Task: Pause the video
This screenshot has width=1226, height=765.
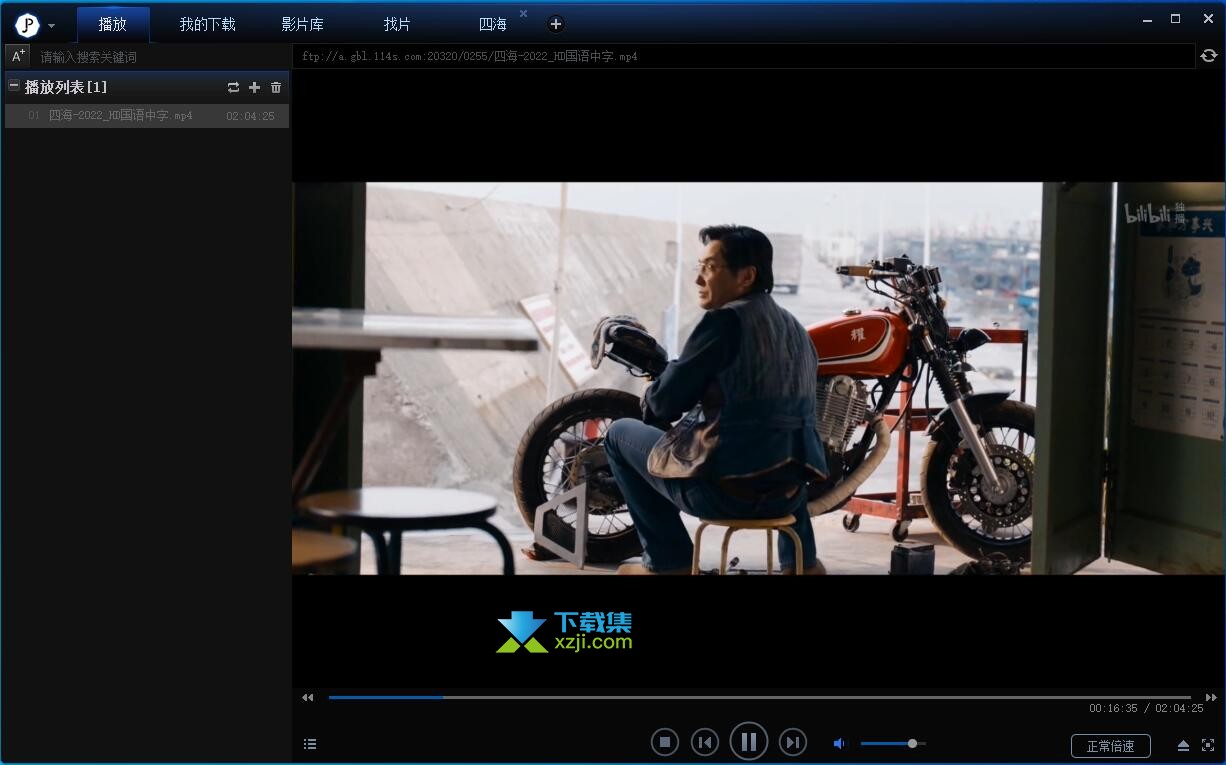Action: [749, 742]
